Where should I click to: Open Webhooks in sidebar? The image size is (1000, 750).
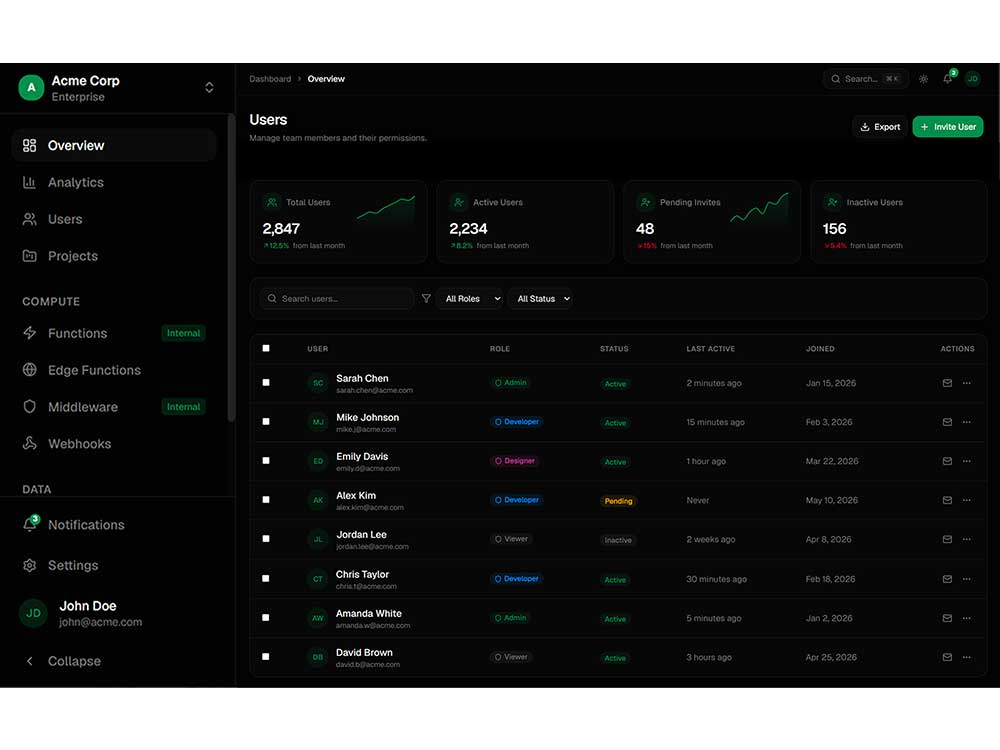tap(114, 444)
